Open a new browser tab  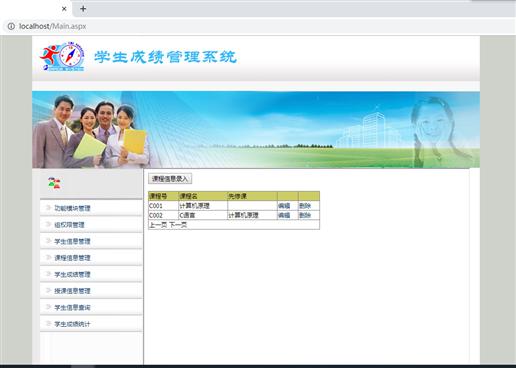[83, 9]
